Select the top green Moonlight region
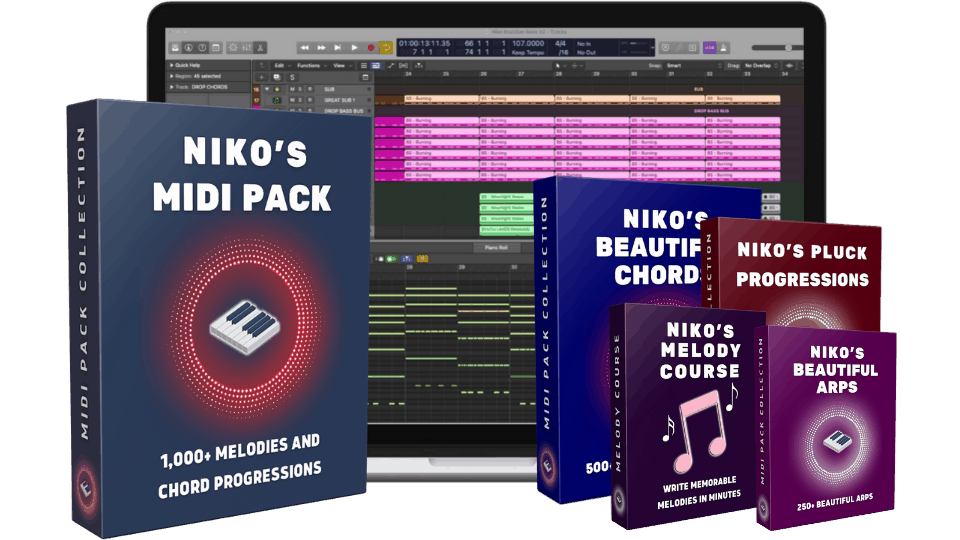The width and height of the screenshot is (960, 540). (x=505, y=197)
